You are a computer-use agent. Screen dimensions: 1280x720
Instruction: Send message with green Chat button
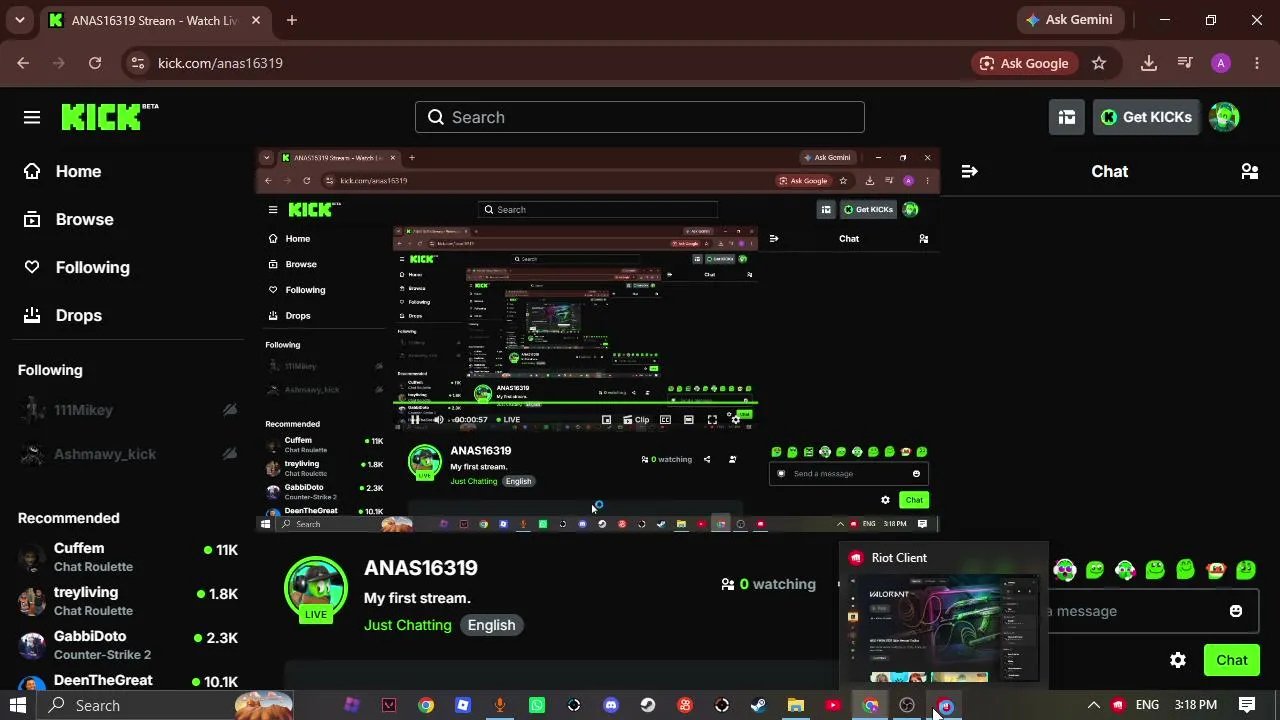point(1232,660)
